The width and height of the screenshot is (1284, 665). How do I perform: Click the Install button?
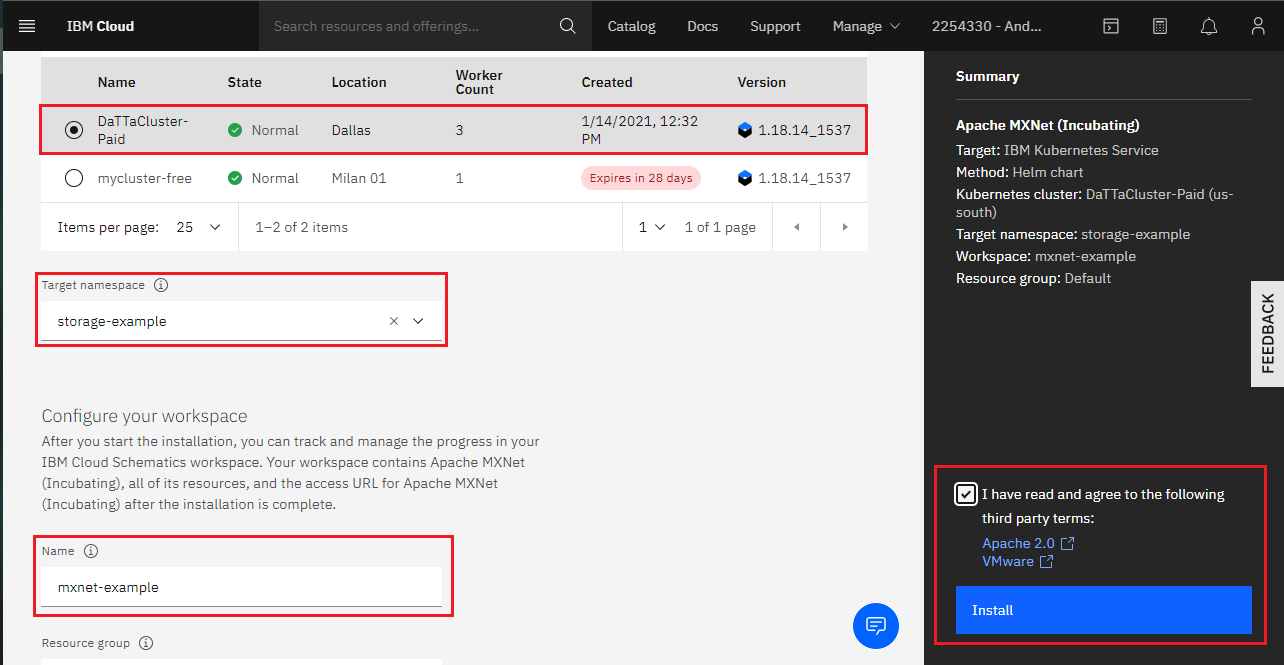point(1104,610)
